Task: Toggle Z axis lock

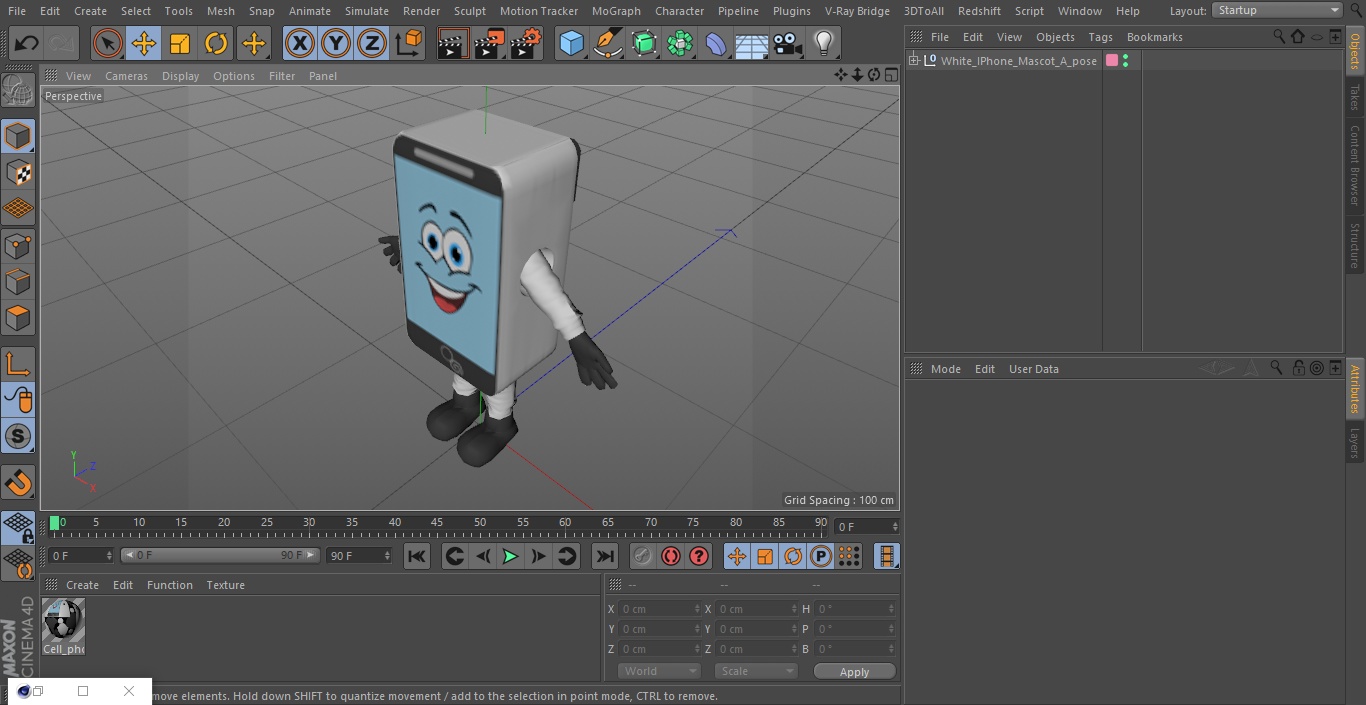Action: [372, 43]
